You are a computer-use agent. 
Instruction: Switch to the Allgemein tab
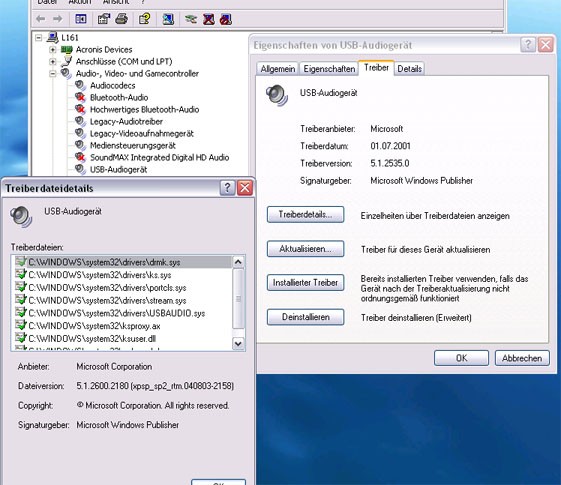[x=278, y=69]
